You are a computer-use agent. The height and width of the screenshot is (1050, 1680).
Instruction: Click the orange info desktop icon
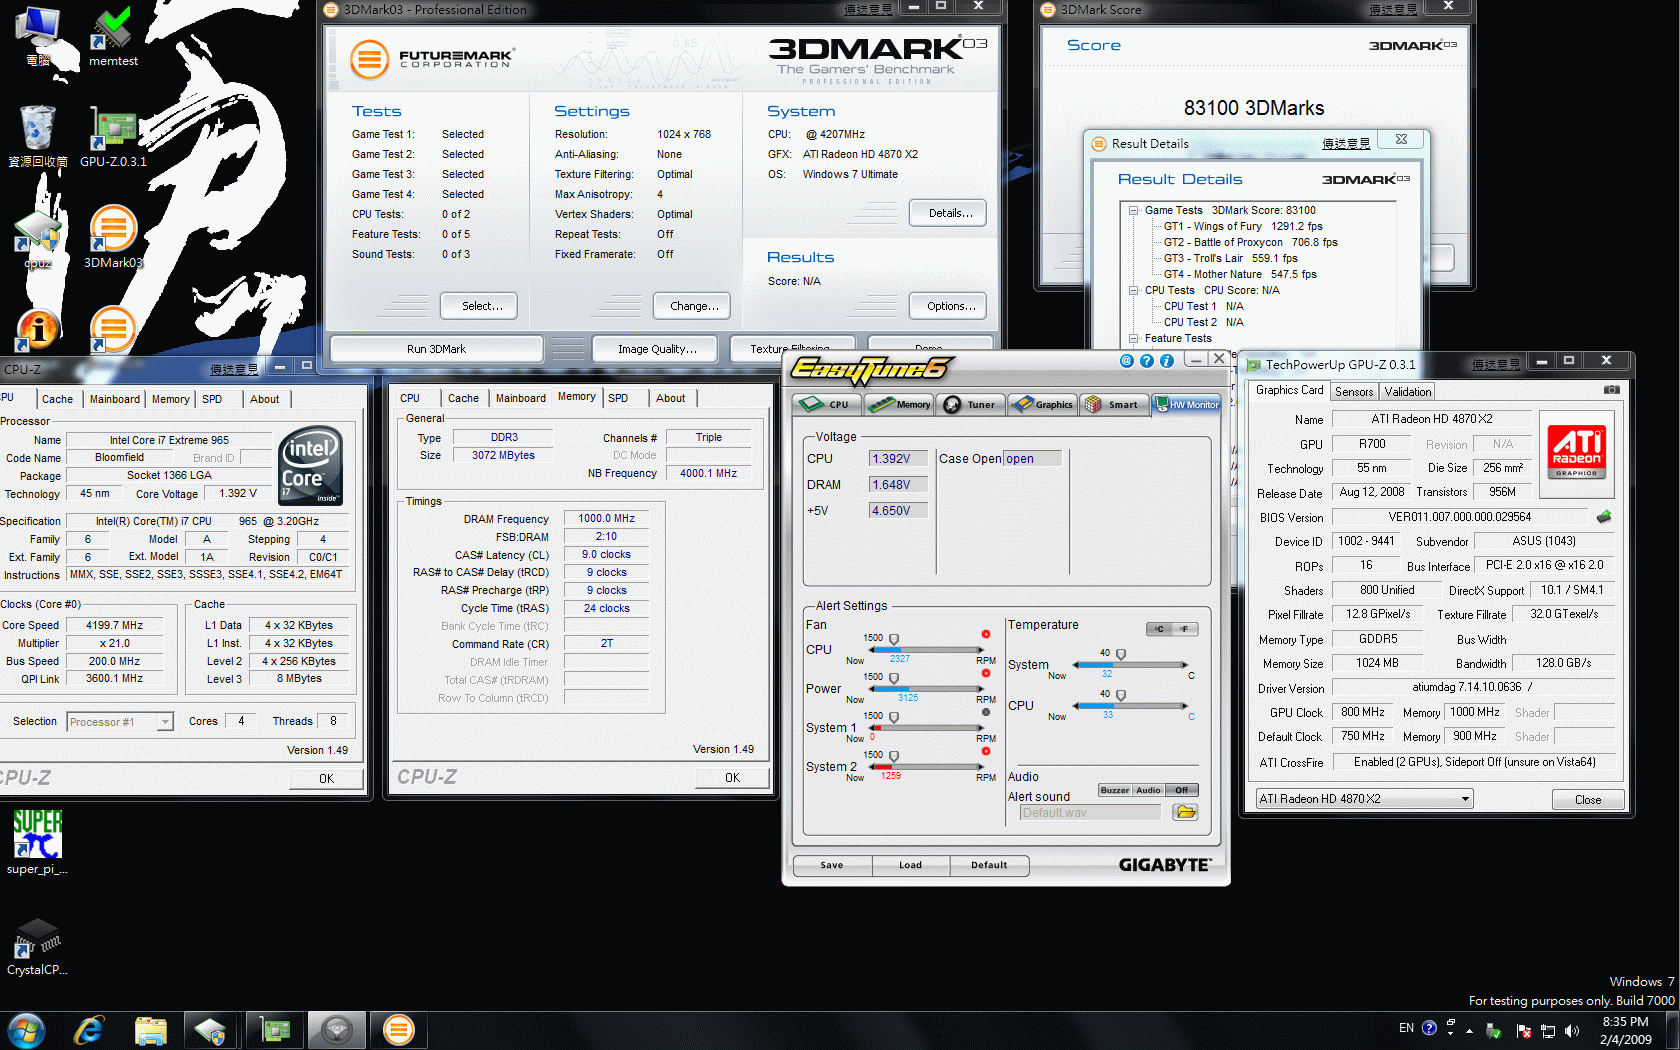pos(38,329)
